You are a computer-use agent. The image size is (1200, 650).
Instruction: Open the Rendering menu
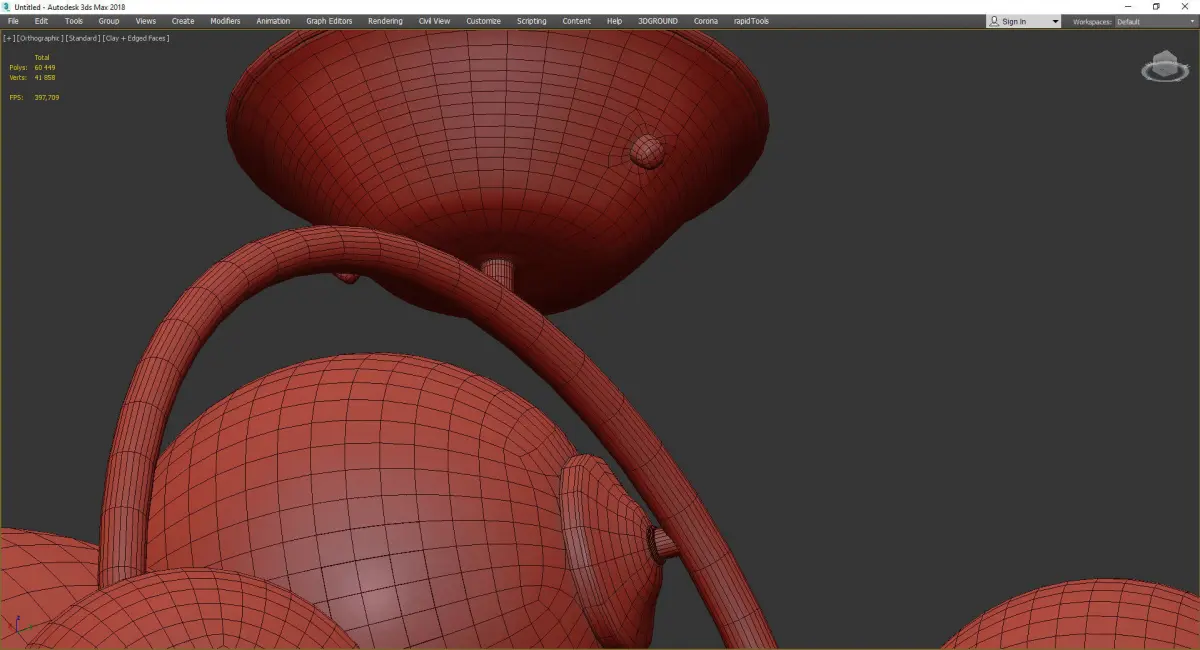click(385, 21)
